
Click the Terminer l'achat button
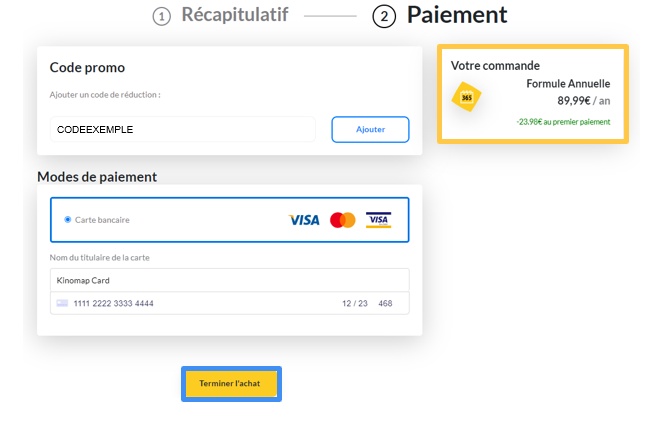pos(231,384)
